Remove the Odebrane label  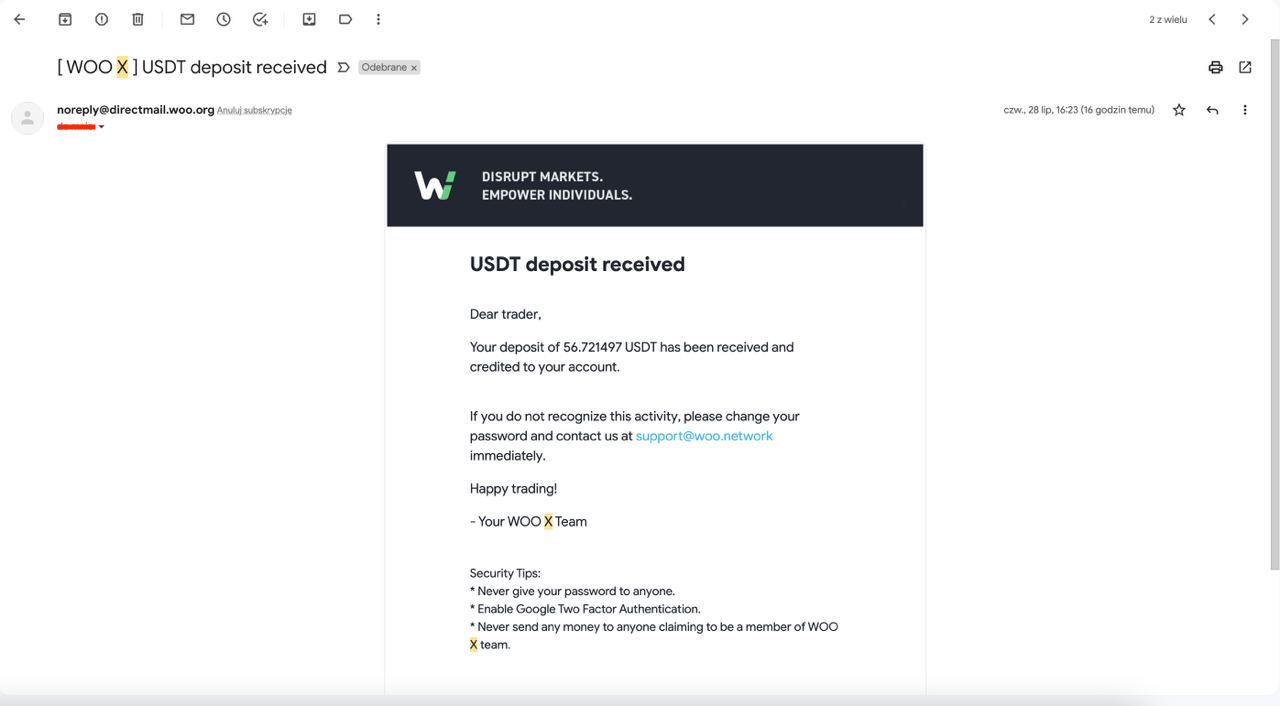[414, 68]
